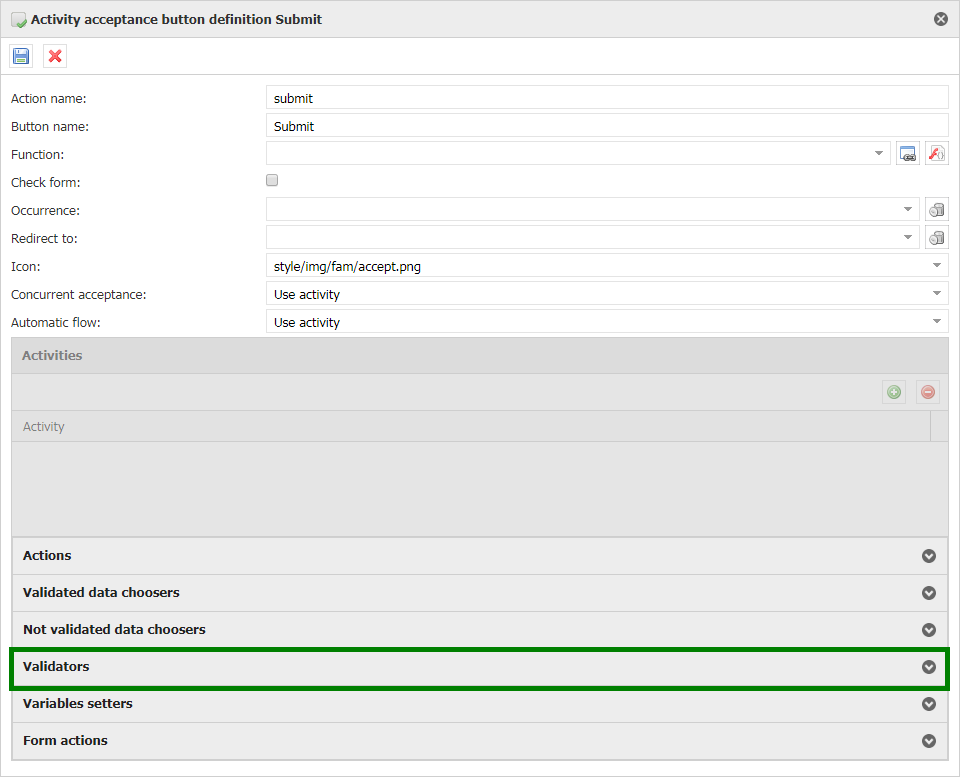Screen dimensions: 960x777
Task: Click the Action name label
Action: [49, 99]
